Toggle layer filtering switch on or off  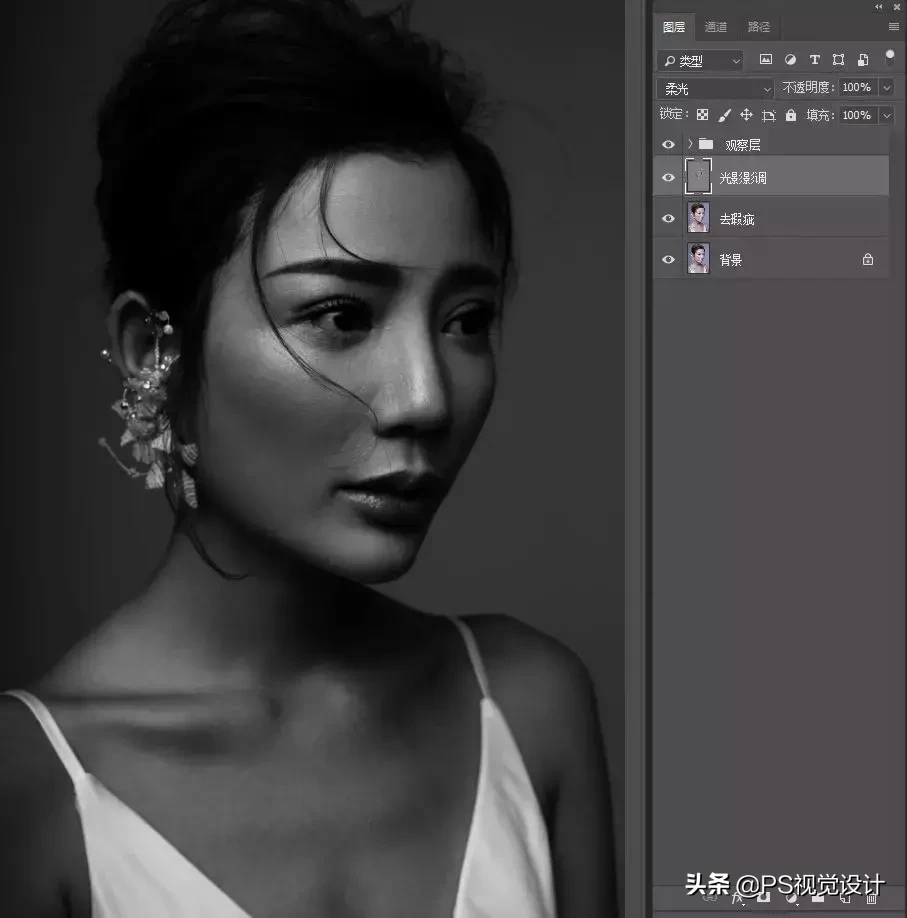889,58
